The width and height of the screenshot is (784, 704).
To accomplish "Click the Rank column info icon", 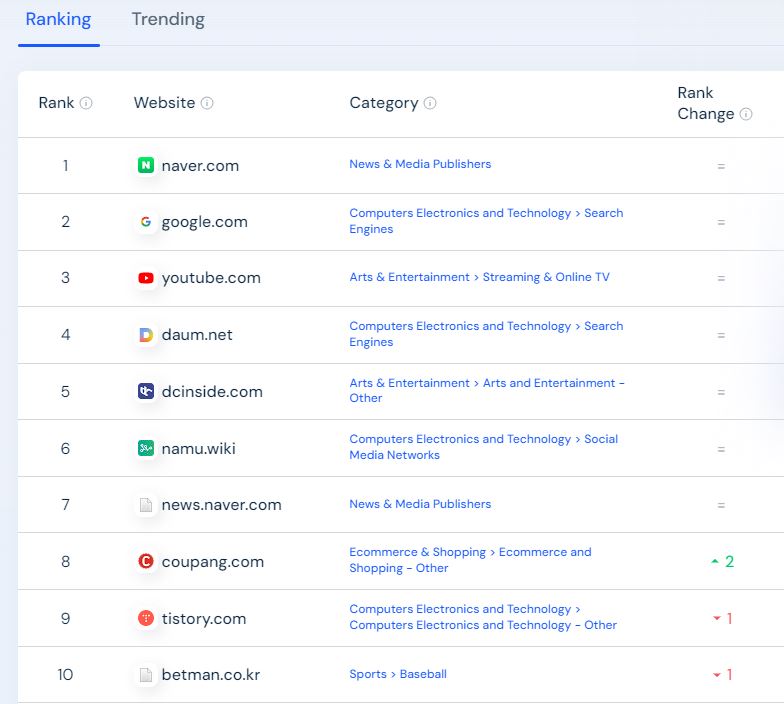I will (x=86, y=103).
